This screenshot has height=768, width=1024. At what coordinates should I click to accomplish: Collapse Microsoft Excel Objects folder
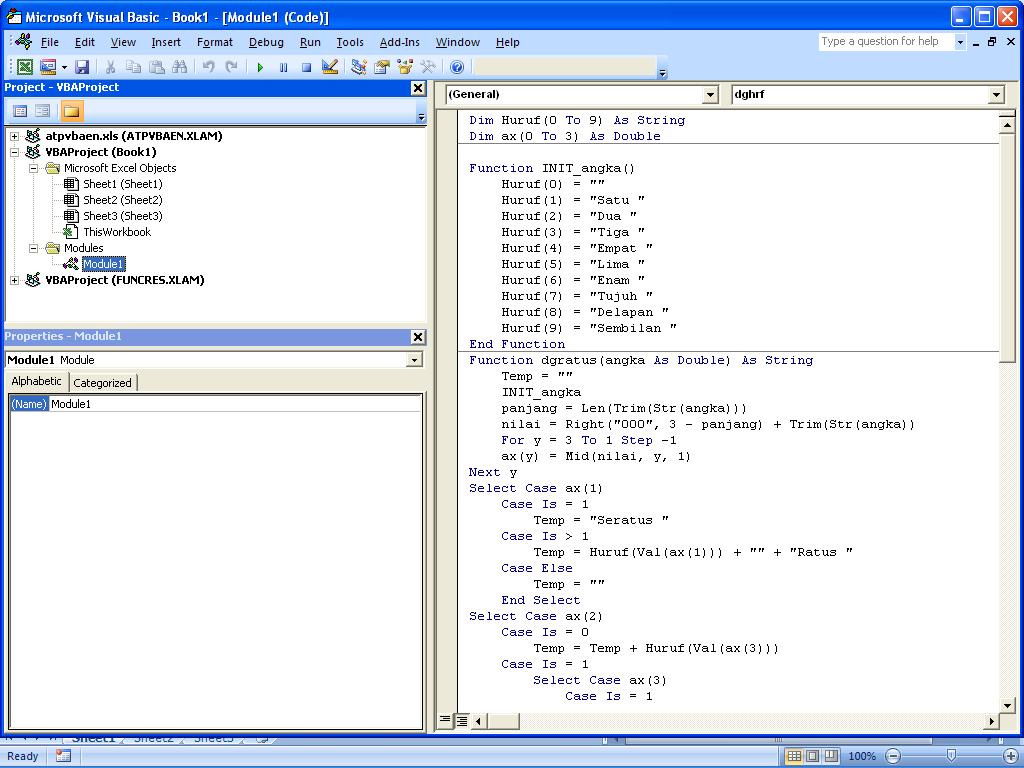coord(34,168)
